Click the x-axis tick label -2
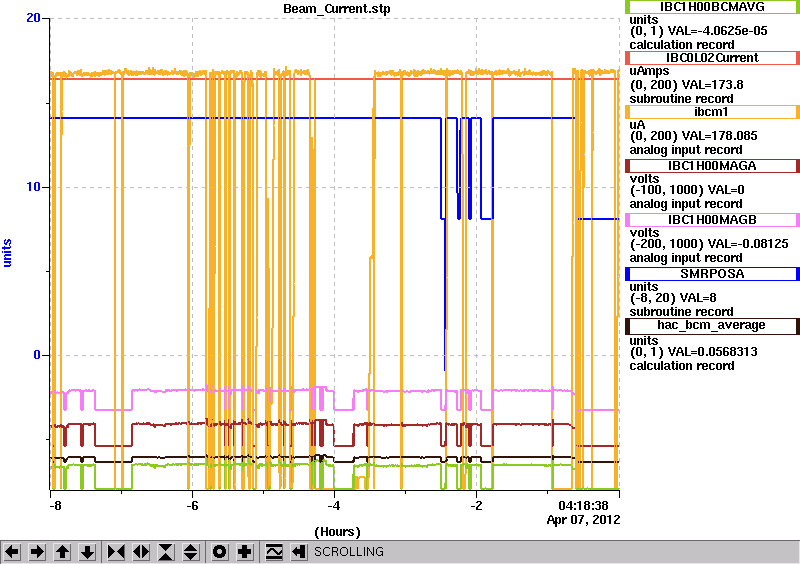Screen dimensions: 800x564 click(x=476, y=506)
